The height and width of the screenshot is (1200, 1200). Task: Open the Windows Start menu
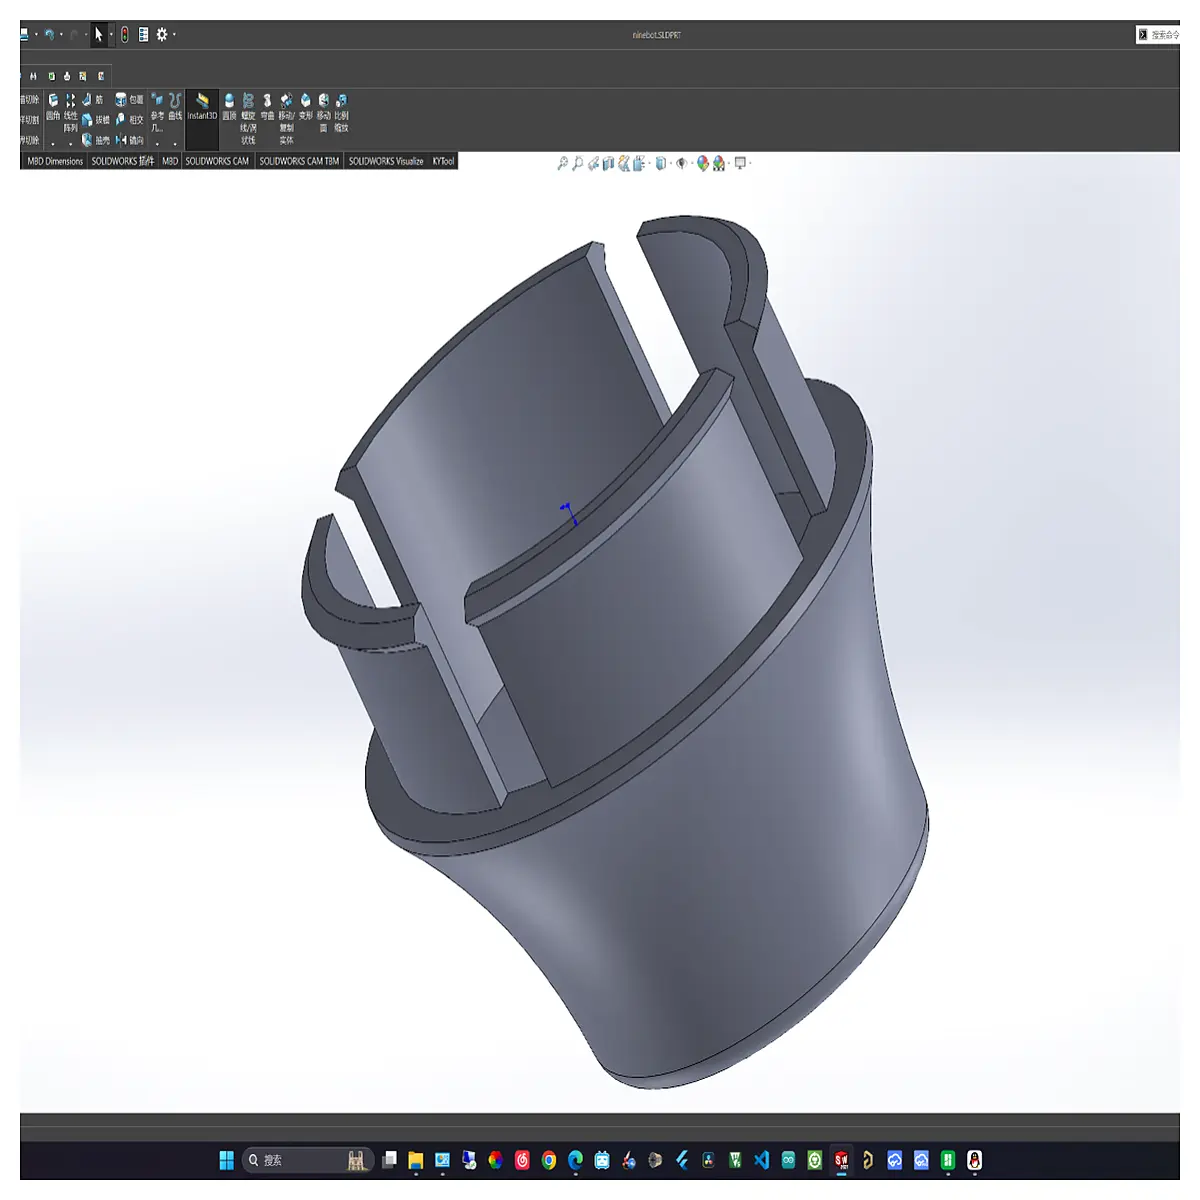(227, 1160)
